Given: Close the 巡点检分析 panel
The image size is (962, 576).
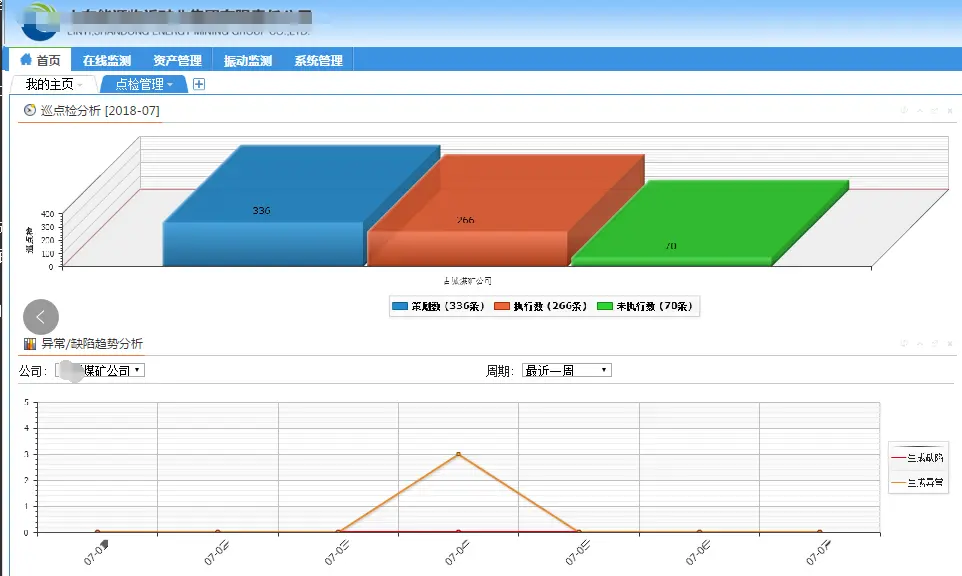Looking at the screenshot, I should [950, 110].
